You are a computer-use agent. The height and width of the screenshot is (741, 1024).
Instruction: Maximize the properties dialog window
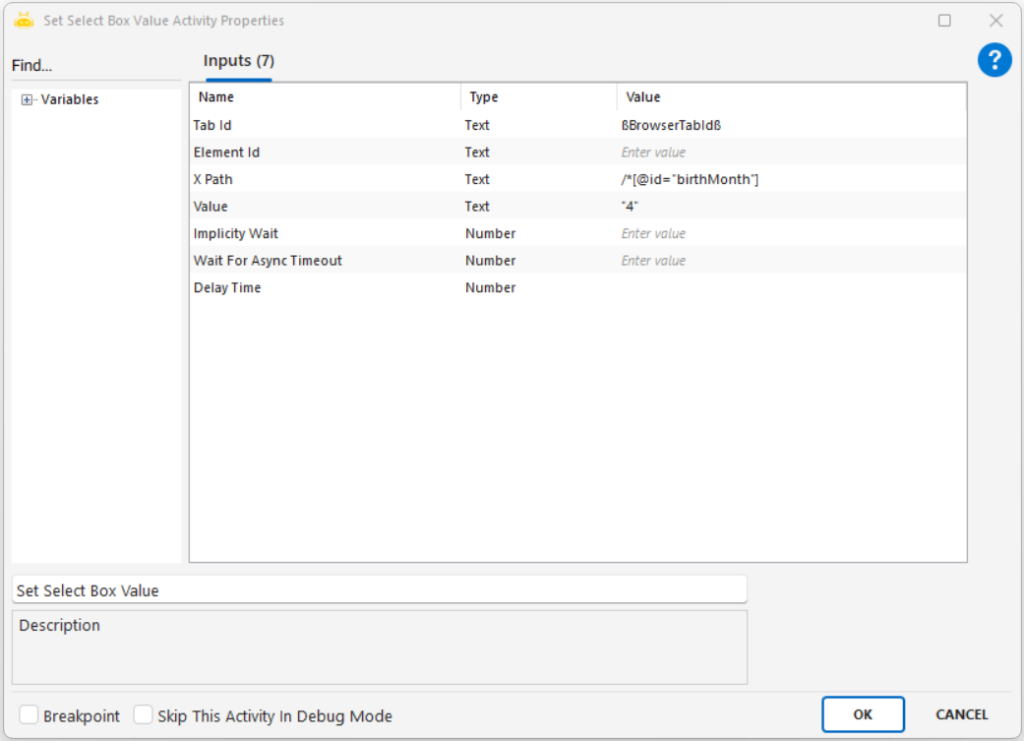pos(944,20)
